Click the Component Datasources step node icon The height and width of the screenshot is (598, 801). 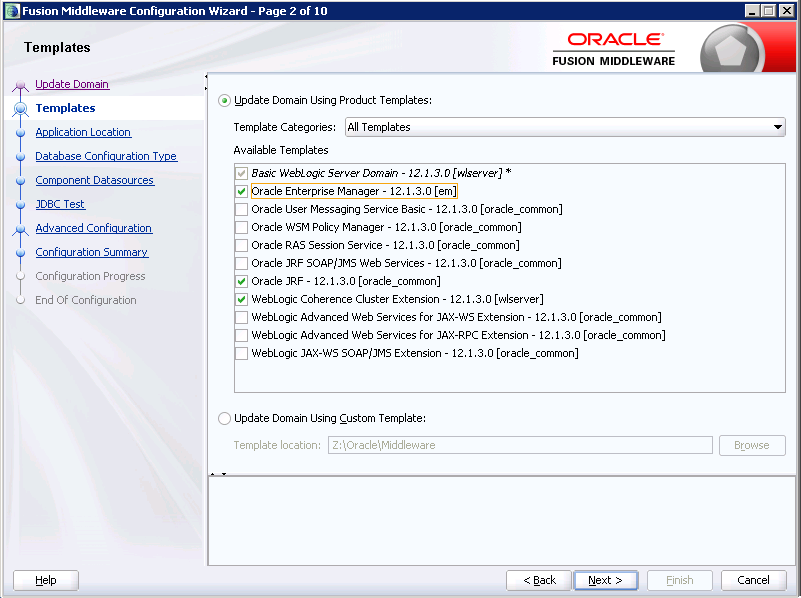coord(20,181)
